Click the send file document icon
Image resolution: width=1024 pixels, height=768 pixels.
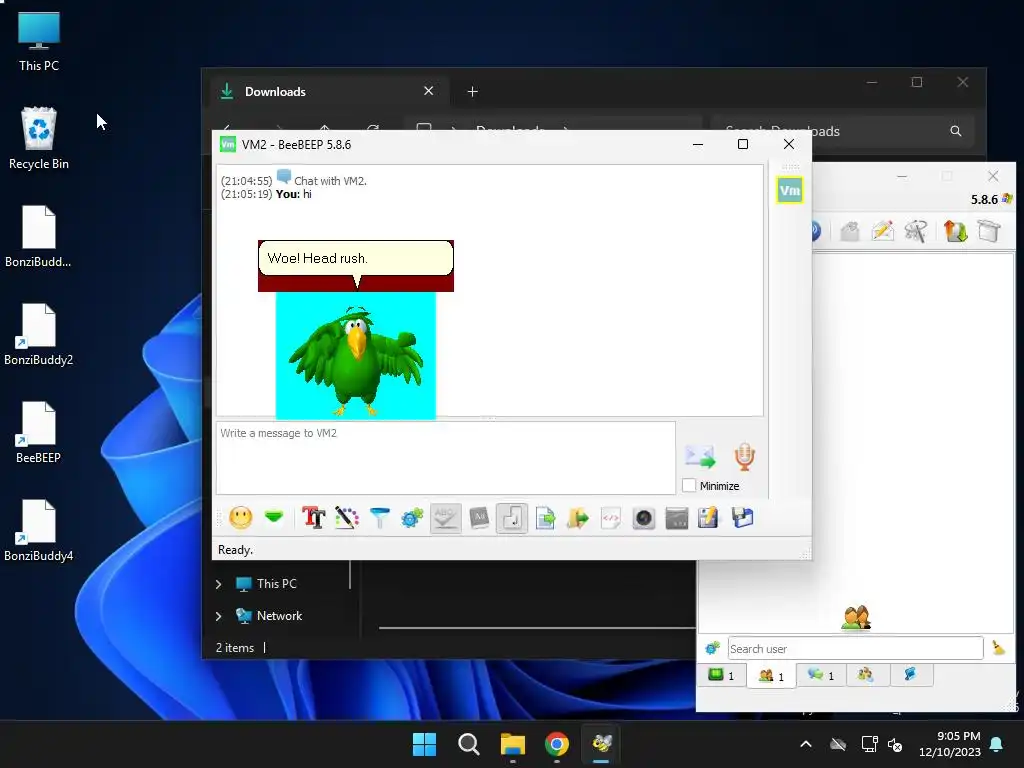(x=545, y=518)
